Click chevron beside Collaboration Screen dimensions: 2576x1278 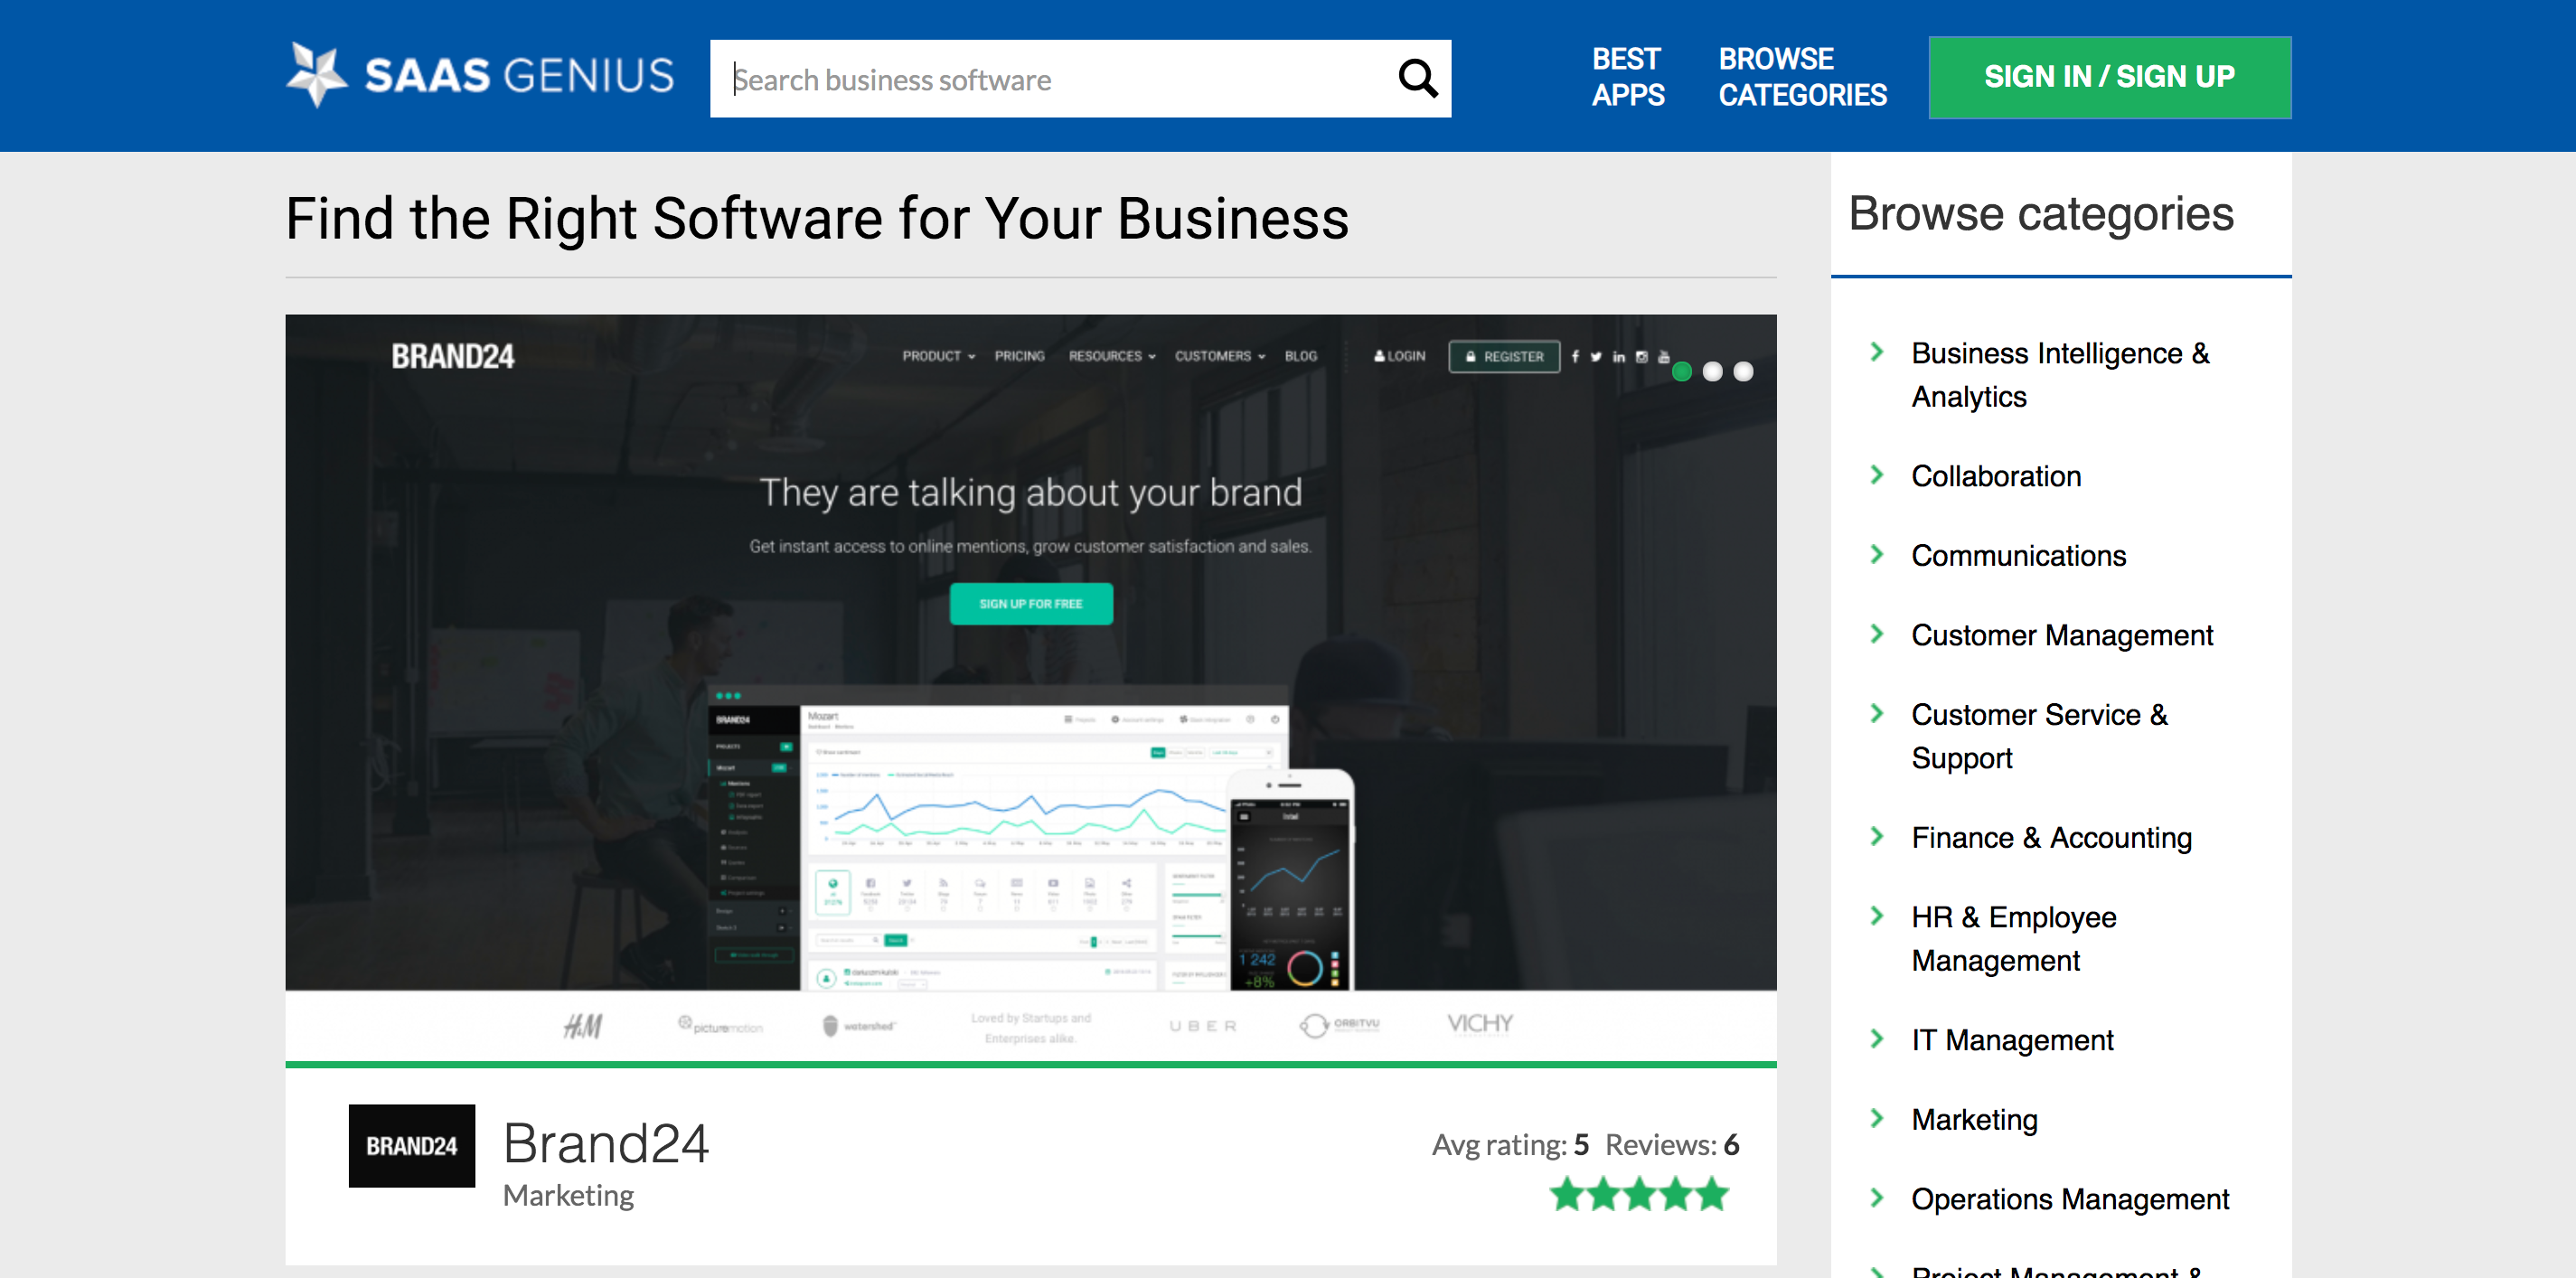tap(1877, 475)
